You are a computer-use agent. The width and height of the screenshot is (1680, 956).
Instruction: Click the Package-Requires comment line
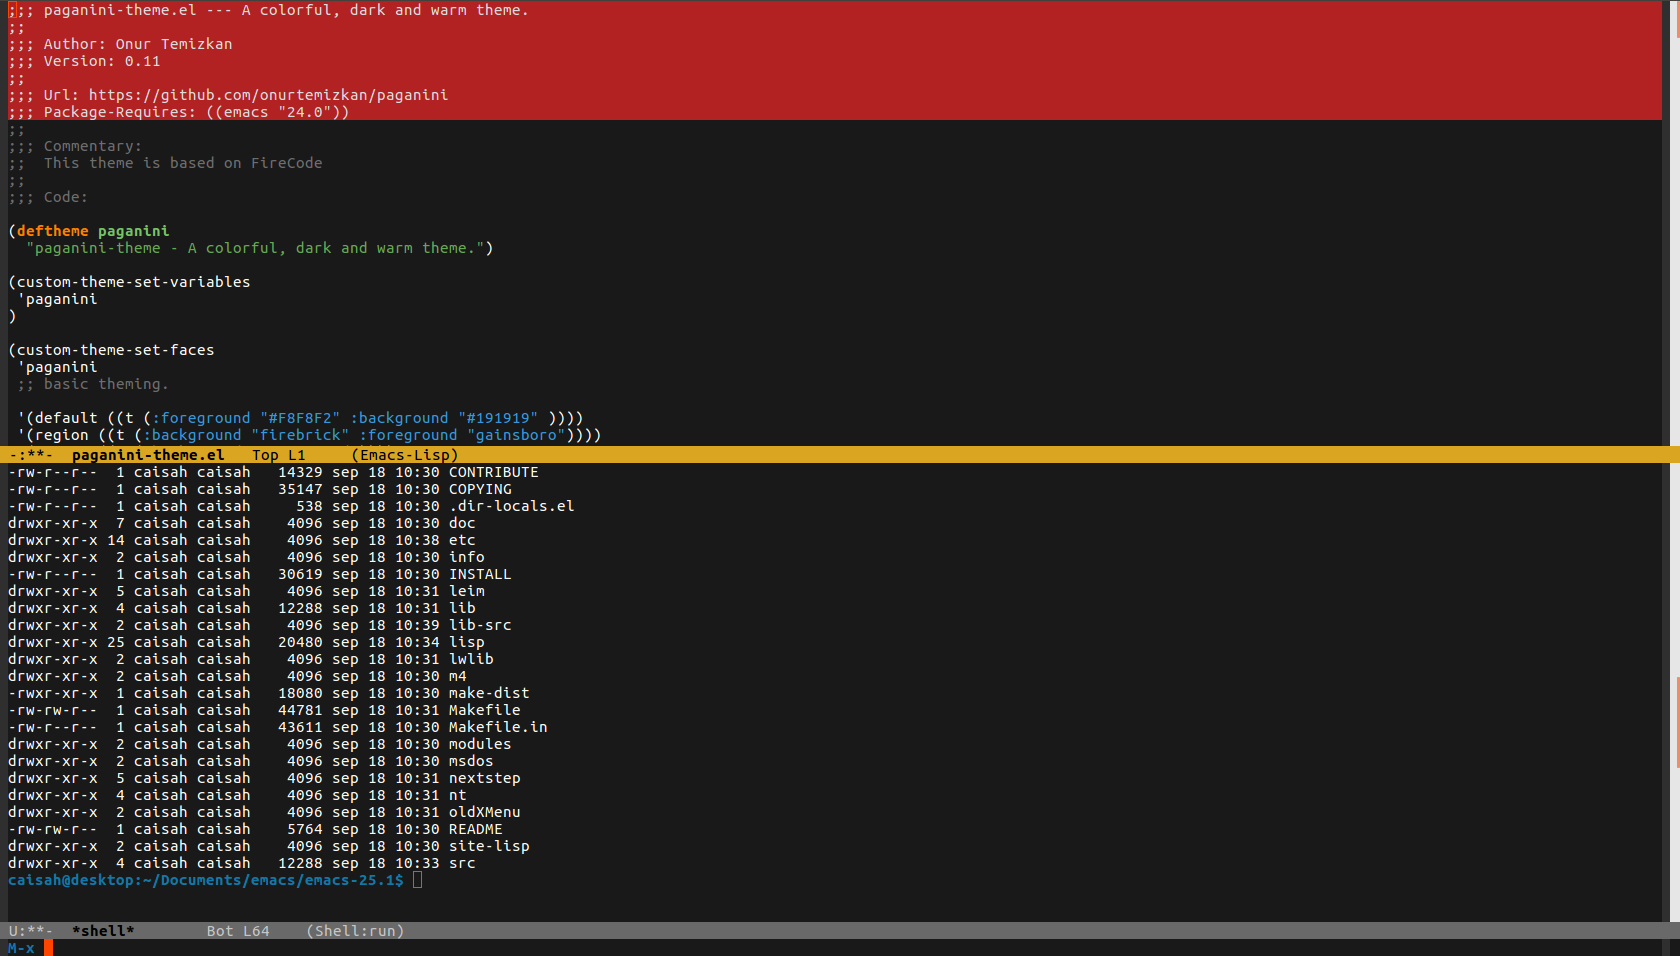click(179, 112)
